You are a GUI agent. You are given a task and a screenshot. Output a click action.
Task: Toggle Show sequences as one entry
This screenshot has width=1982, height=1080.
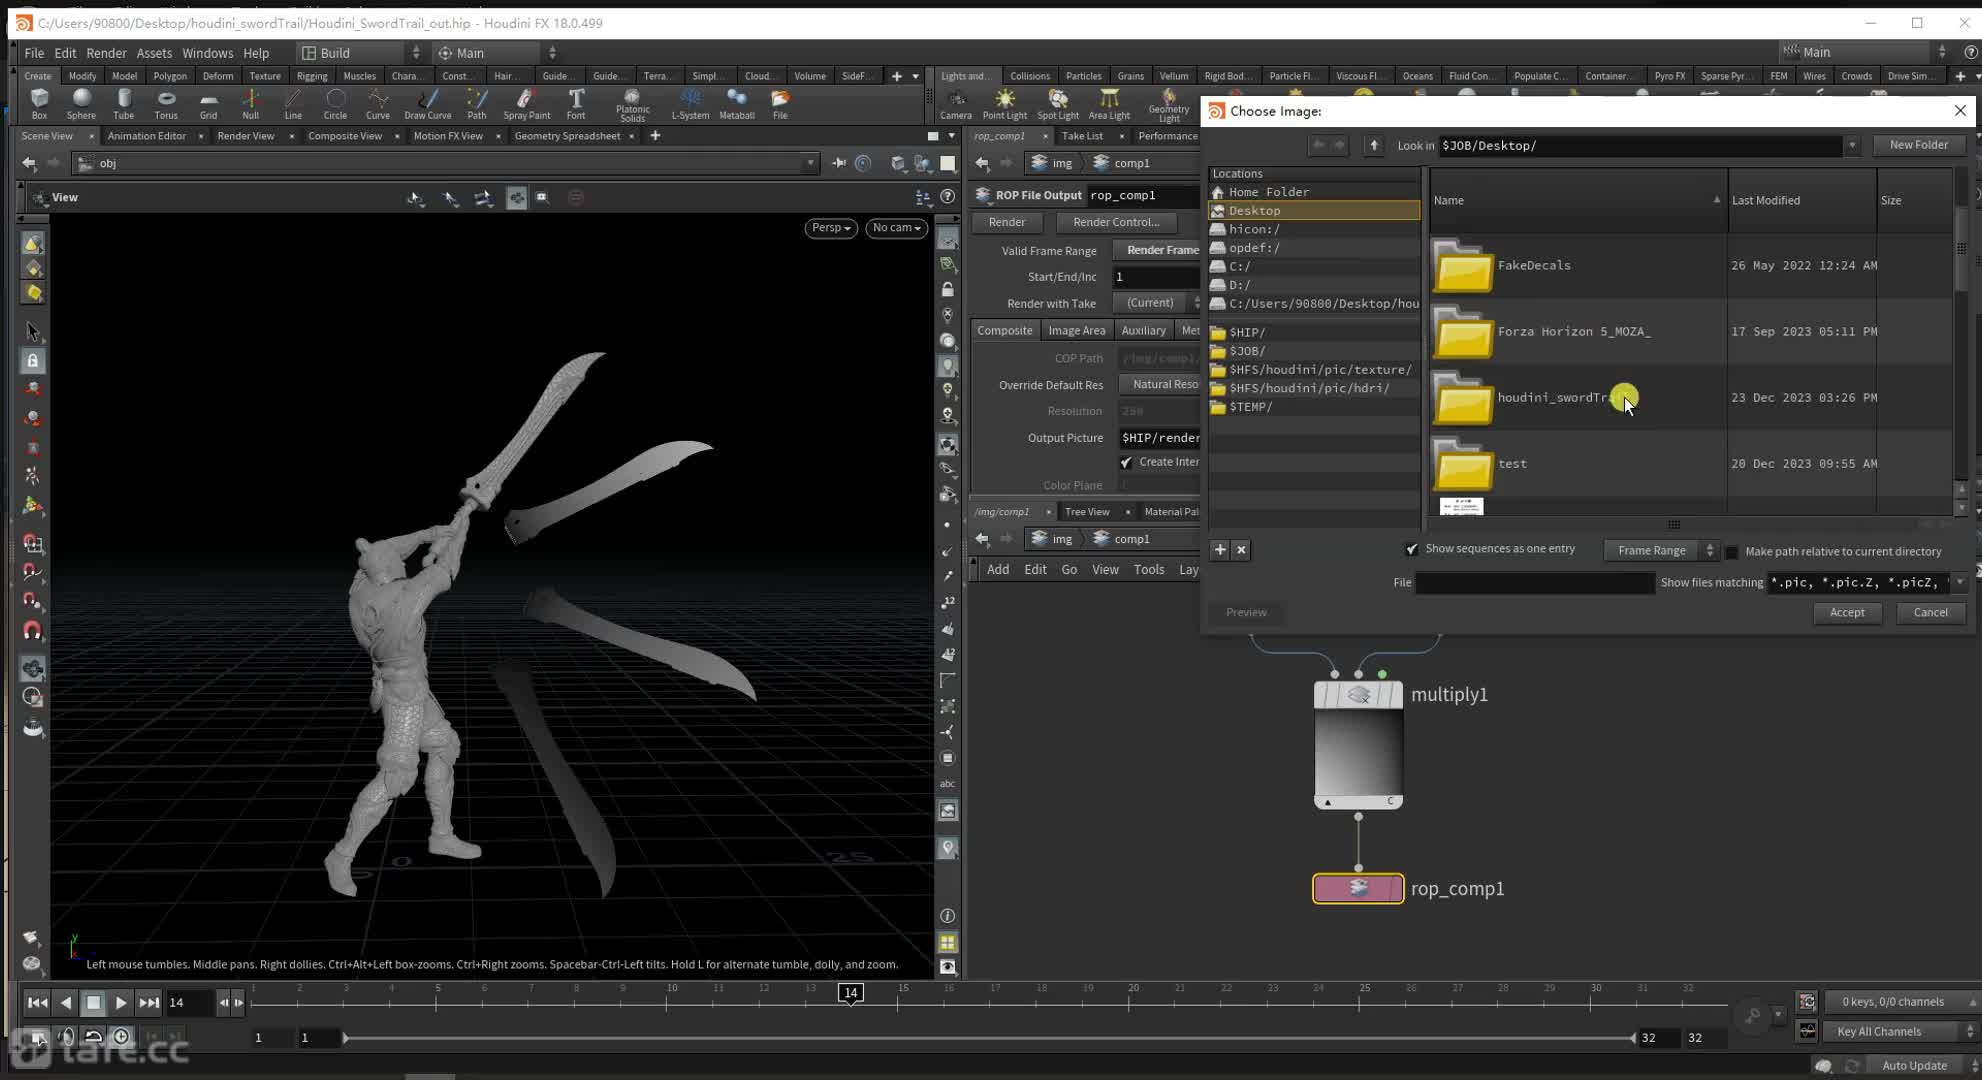[1411, 549]
